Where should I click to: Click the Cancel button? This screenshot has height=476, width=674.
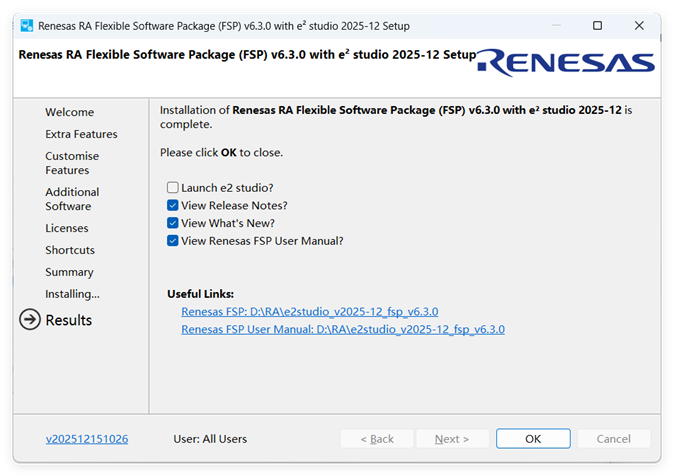[x=613, y=439]
